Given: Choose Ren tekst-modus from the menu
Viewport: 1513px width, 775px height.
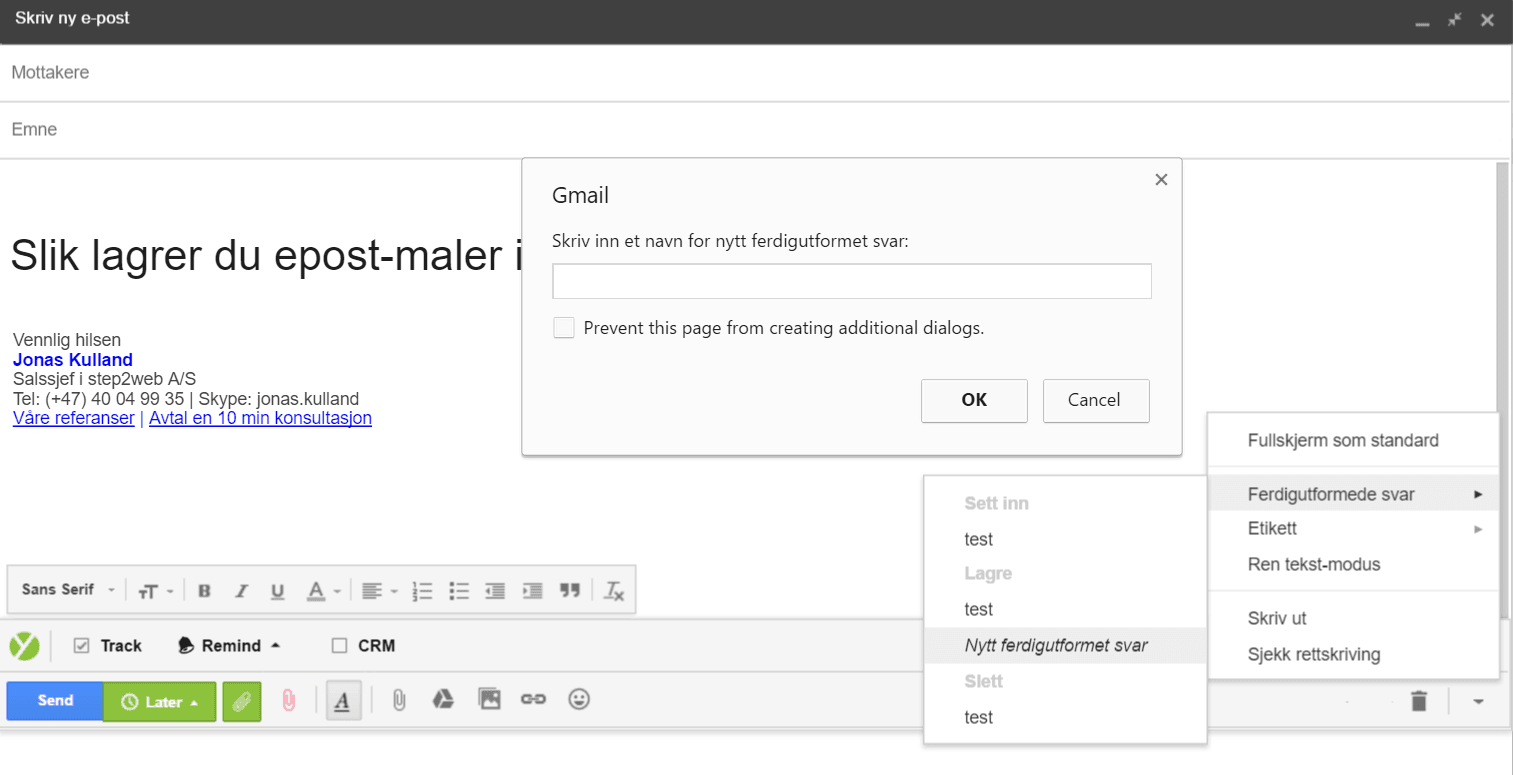Looking at the screenshot, I should point(1353,564).
